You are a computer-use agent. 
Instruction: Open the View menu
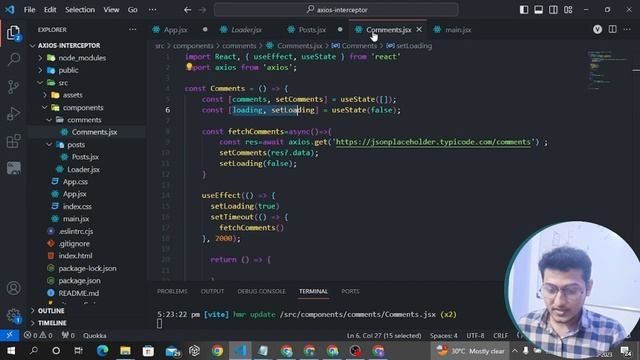111,10
